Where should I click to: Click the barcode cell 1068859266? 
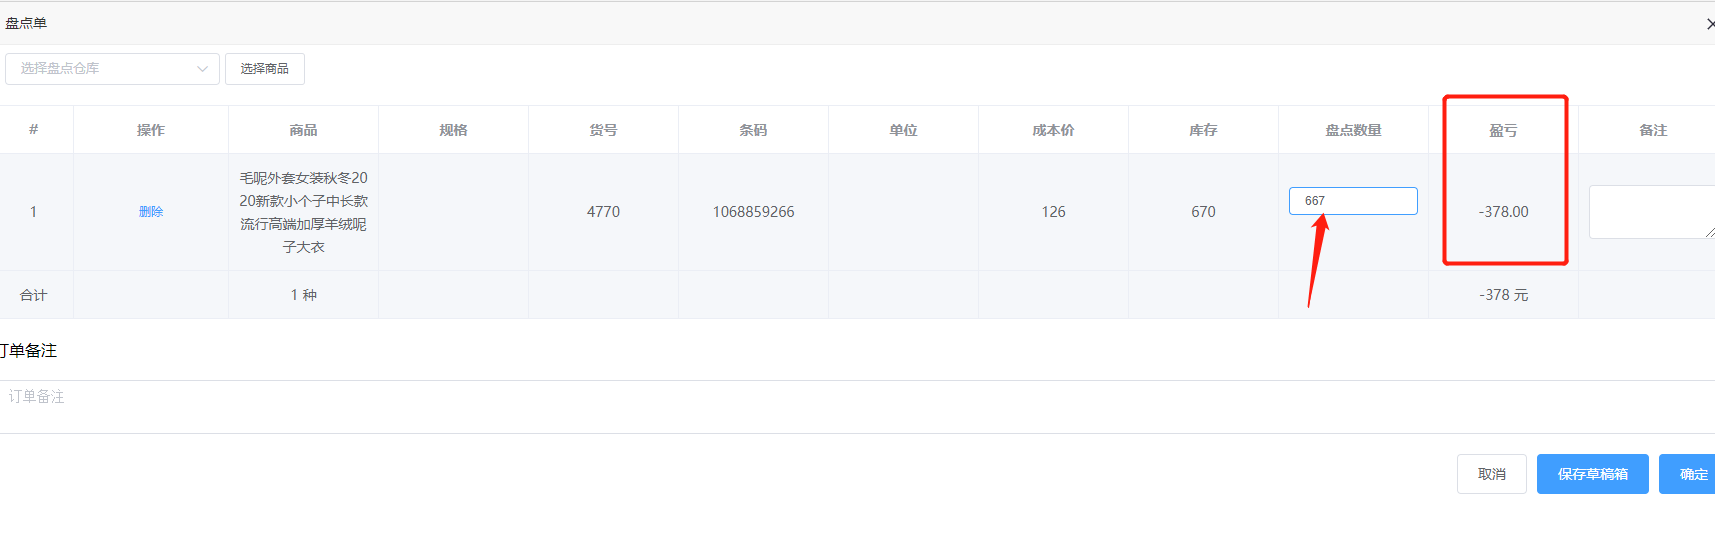point(753,212)
